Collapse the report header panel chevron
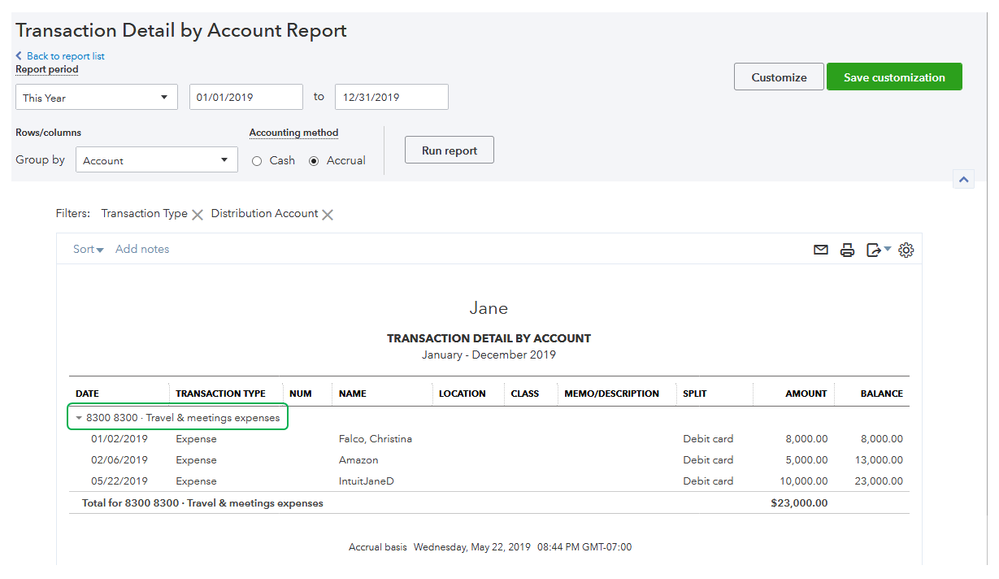999x579 pixels. click(x=962, y=180)
